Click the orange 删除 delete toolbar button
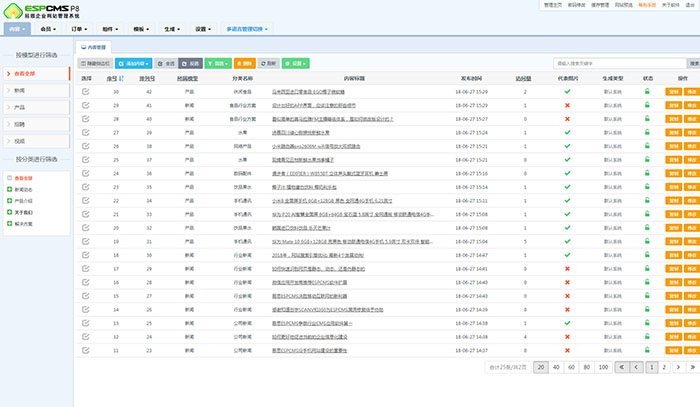 click(243, 63)
